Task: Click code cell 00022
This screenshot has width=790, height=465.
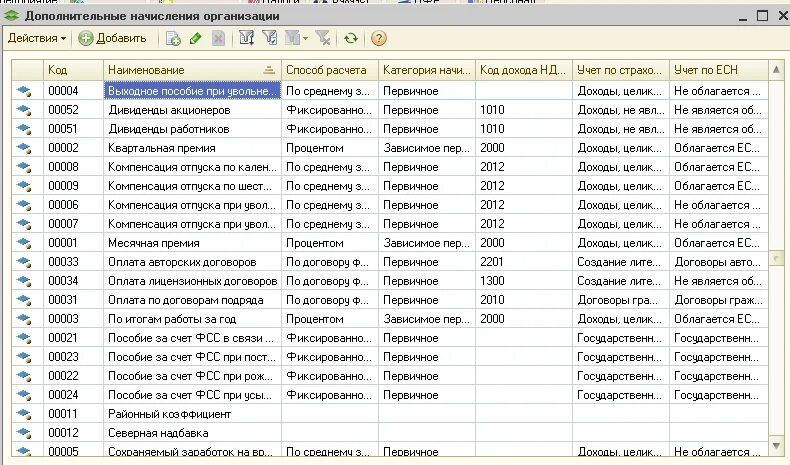Action: [73, 376]
